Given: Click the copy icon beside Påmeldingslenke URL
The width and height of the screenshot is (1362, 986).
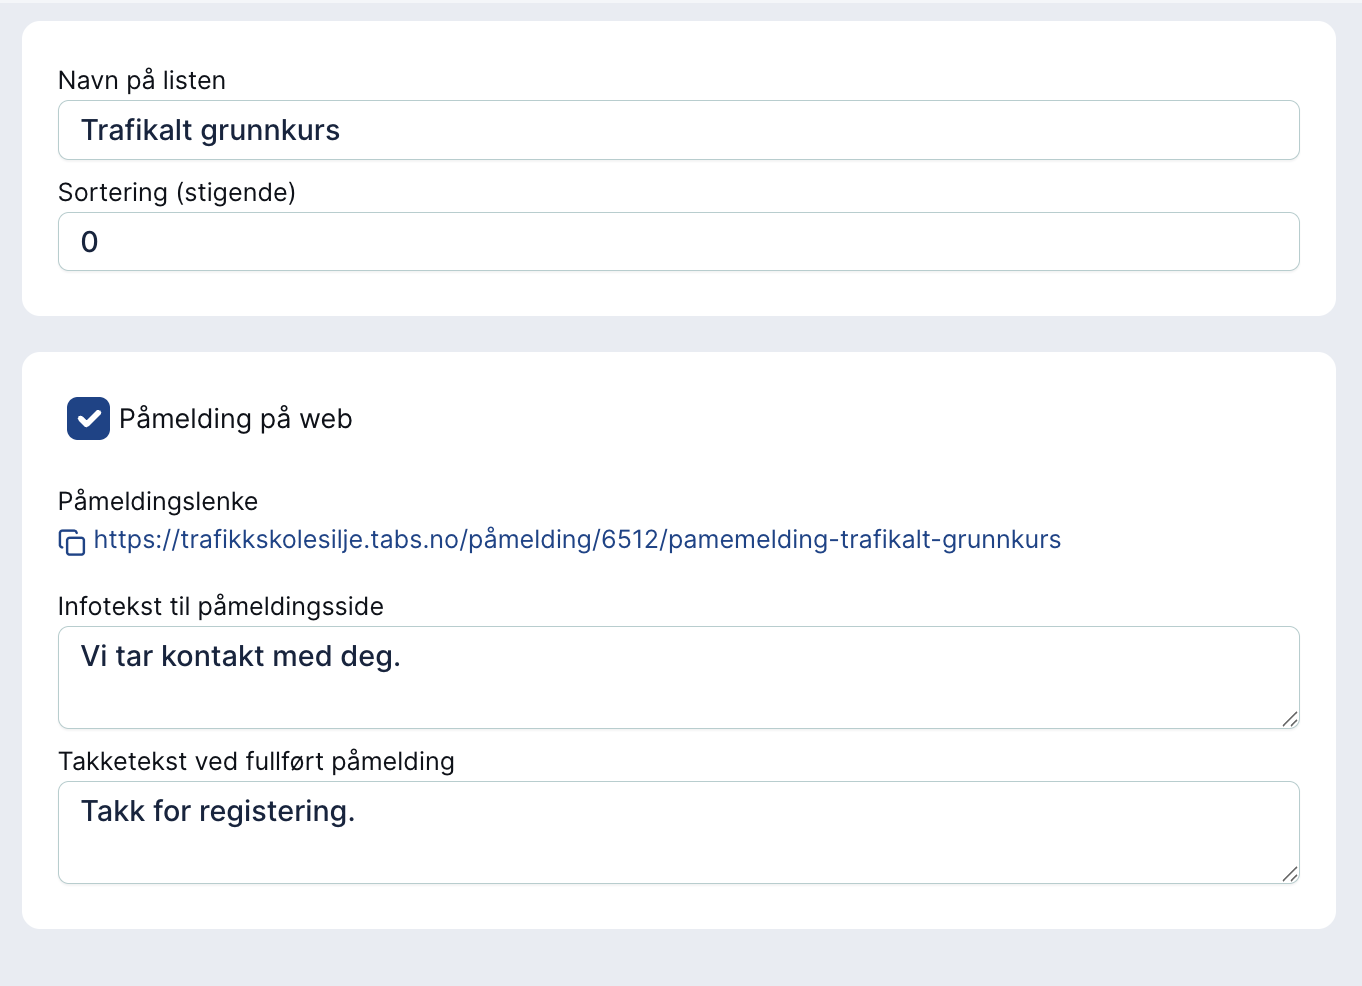Looking at the screenshot, I should (x=72, y=542).
